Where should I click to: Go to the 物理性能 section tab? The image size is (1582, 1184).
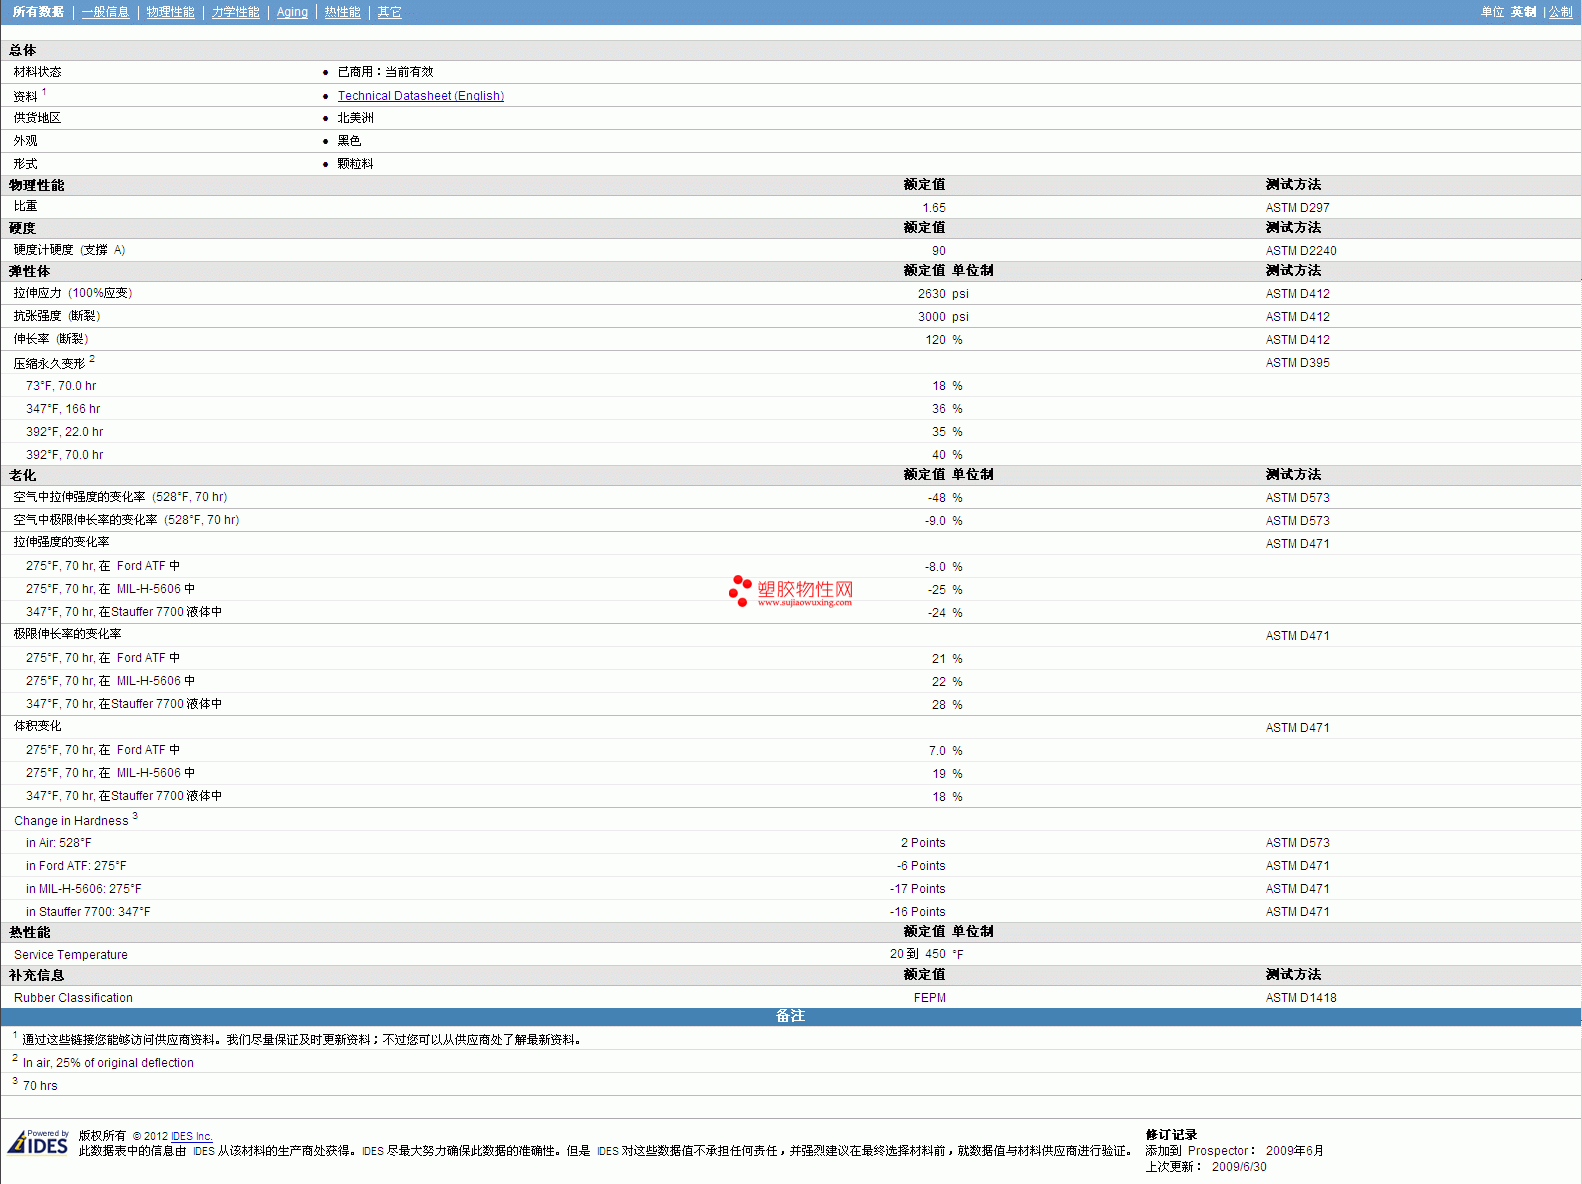pos(170,12)
